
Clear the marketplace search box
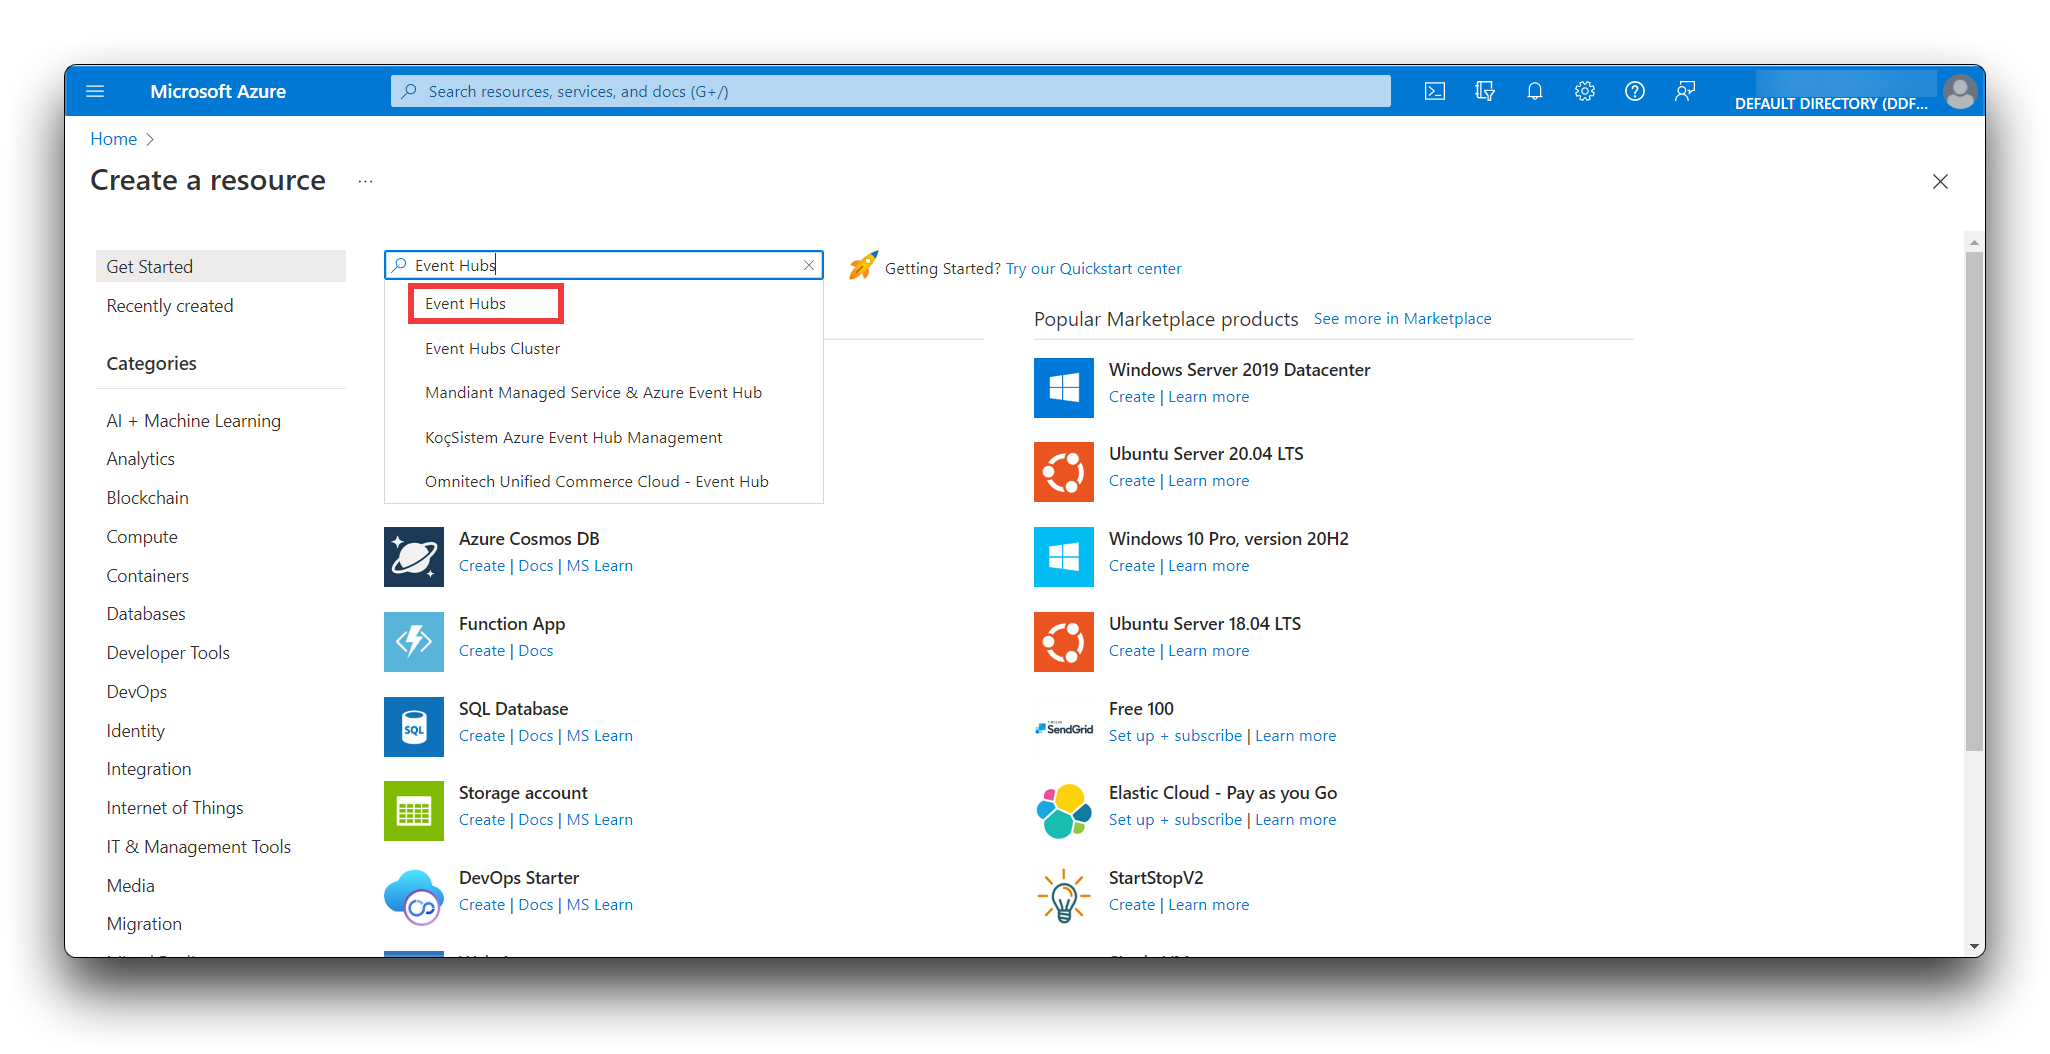click(x=809, y=265)
